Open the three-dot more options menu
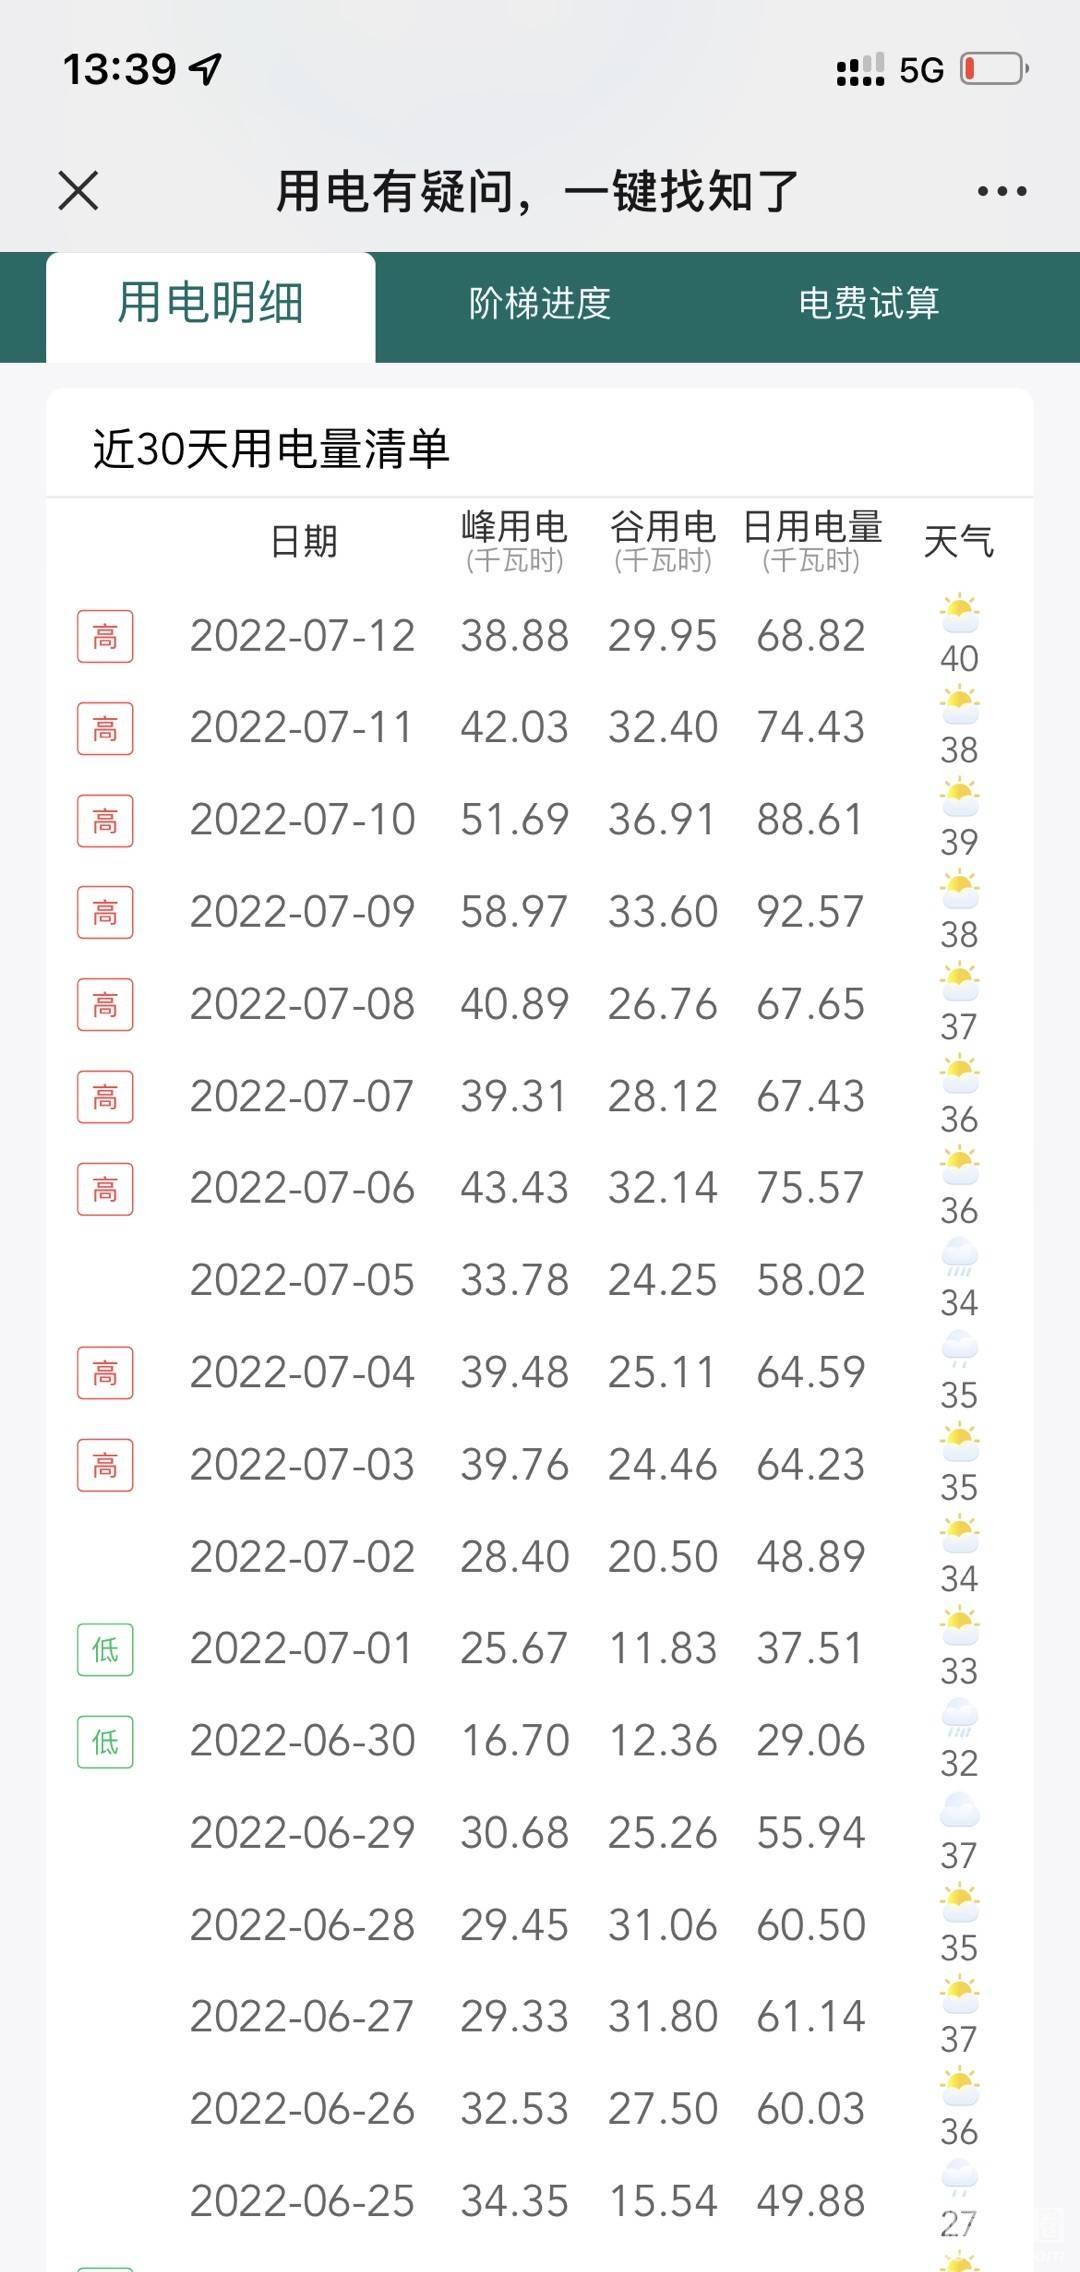Viewport: 1080px width, 2272px height. (x=1001, y=191)
